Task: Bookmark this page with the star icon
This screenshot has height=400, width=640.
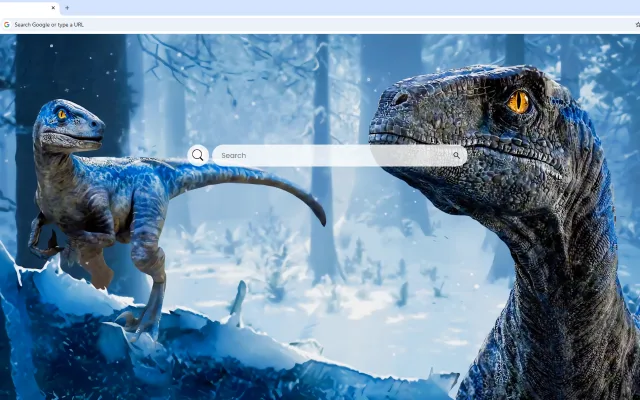Action: click(638, 24)
